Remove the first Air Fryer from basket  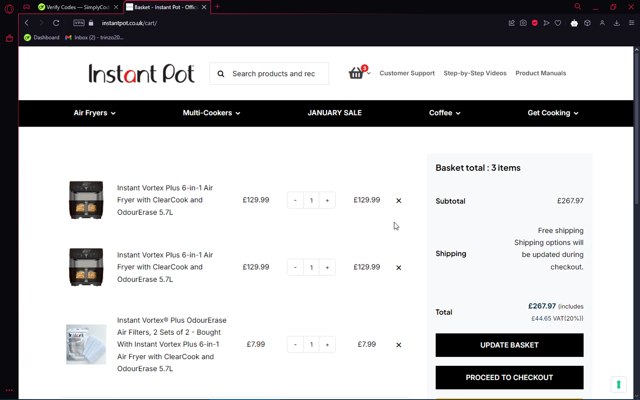click(x=399, y=200)
